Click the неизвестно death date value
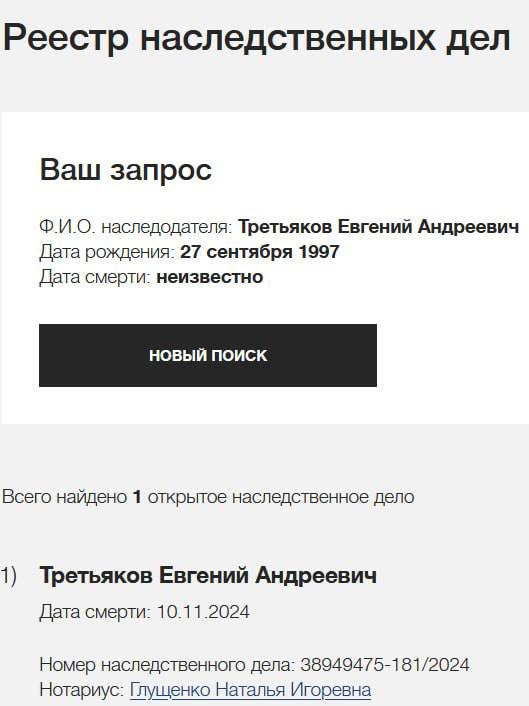Viewport: 529px width, 706px height. tap(209, 277)
